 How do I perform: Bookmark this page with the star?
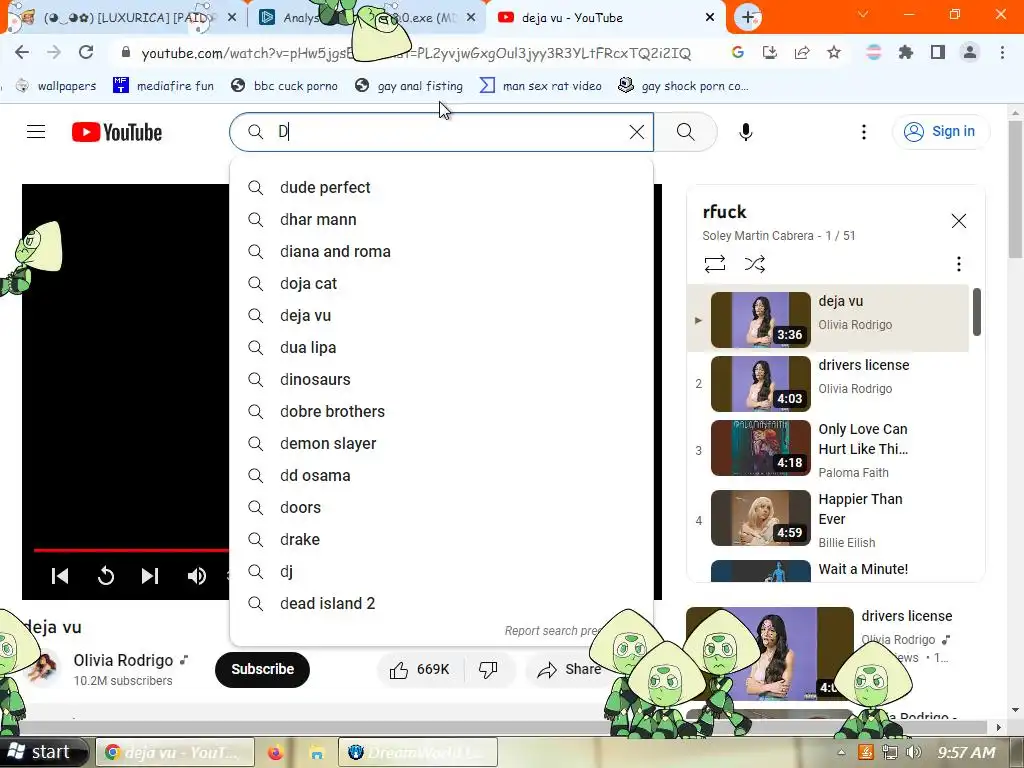pyautogui.click(x=833, y=52)
